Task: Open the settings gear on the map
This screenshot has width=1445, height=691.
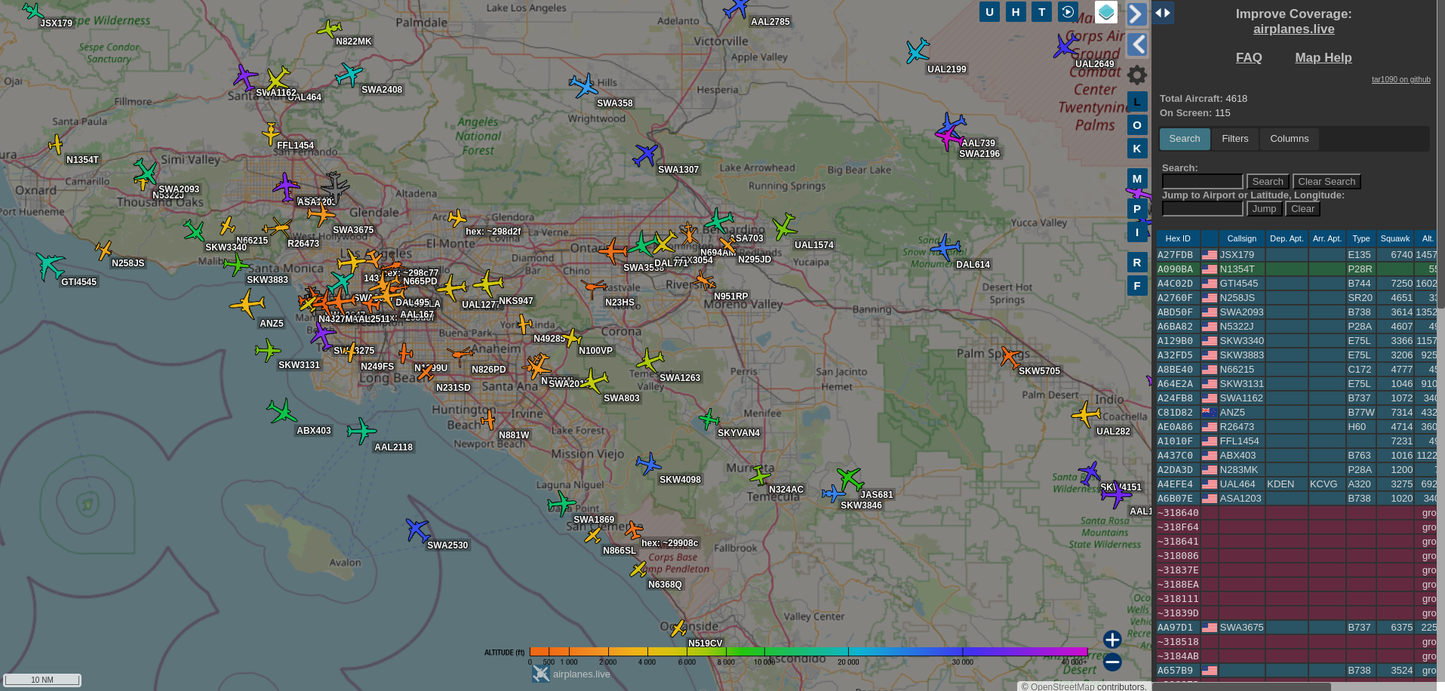Action: coord(1137,75)
